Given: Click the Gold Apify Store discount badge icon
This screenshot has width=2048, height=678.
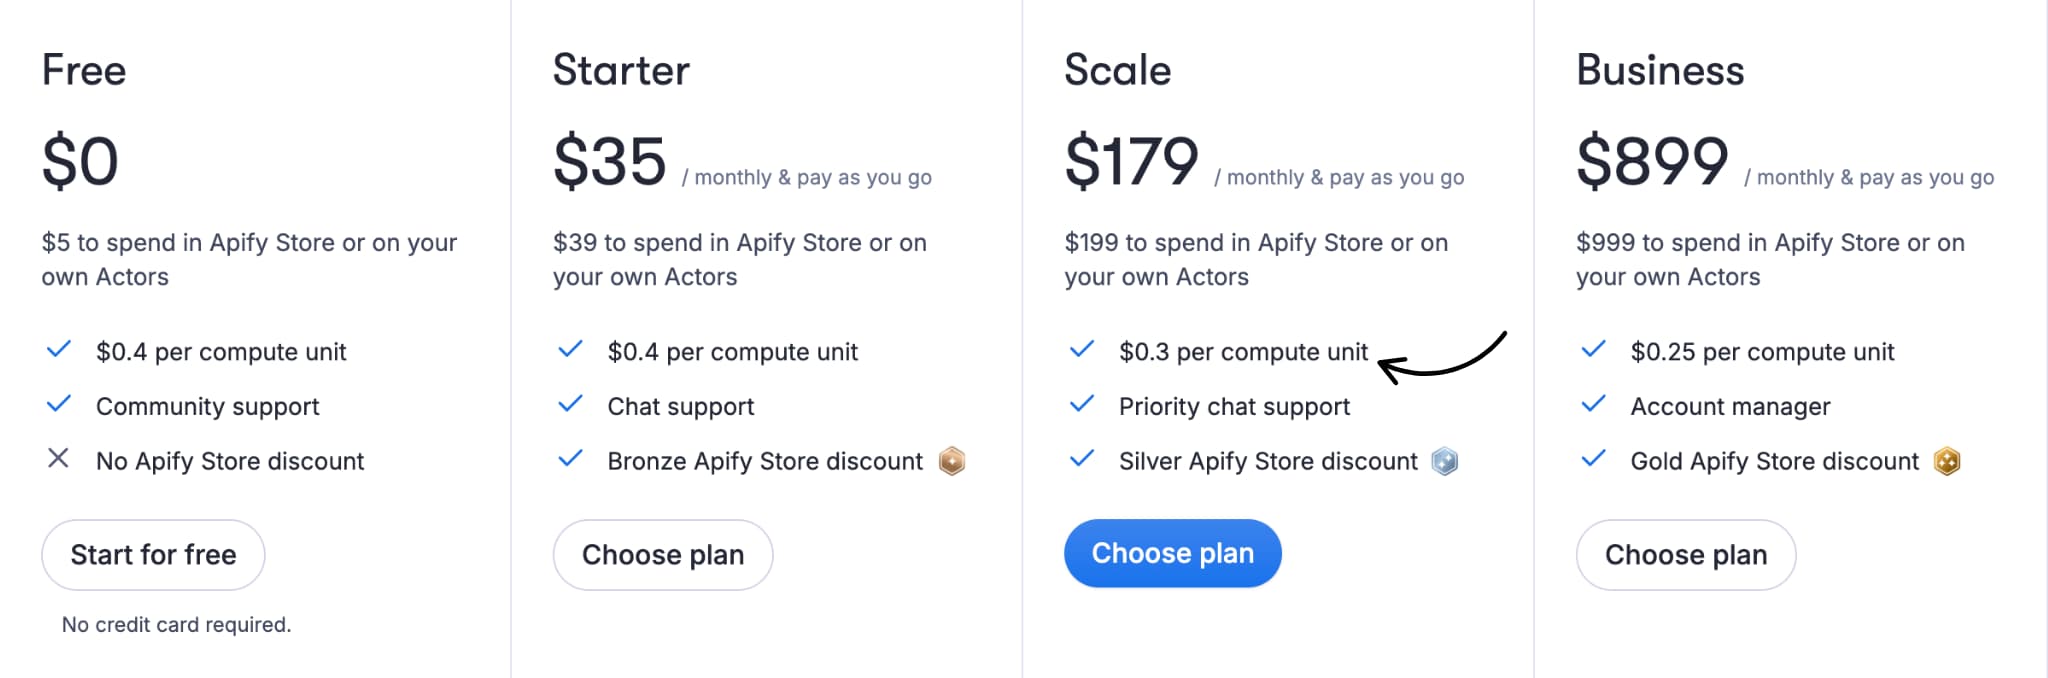Looking at the screenshot, I should [1947, 461].
